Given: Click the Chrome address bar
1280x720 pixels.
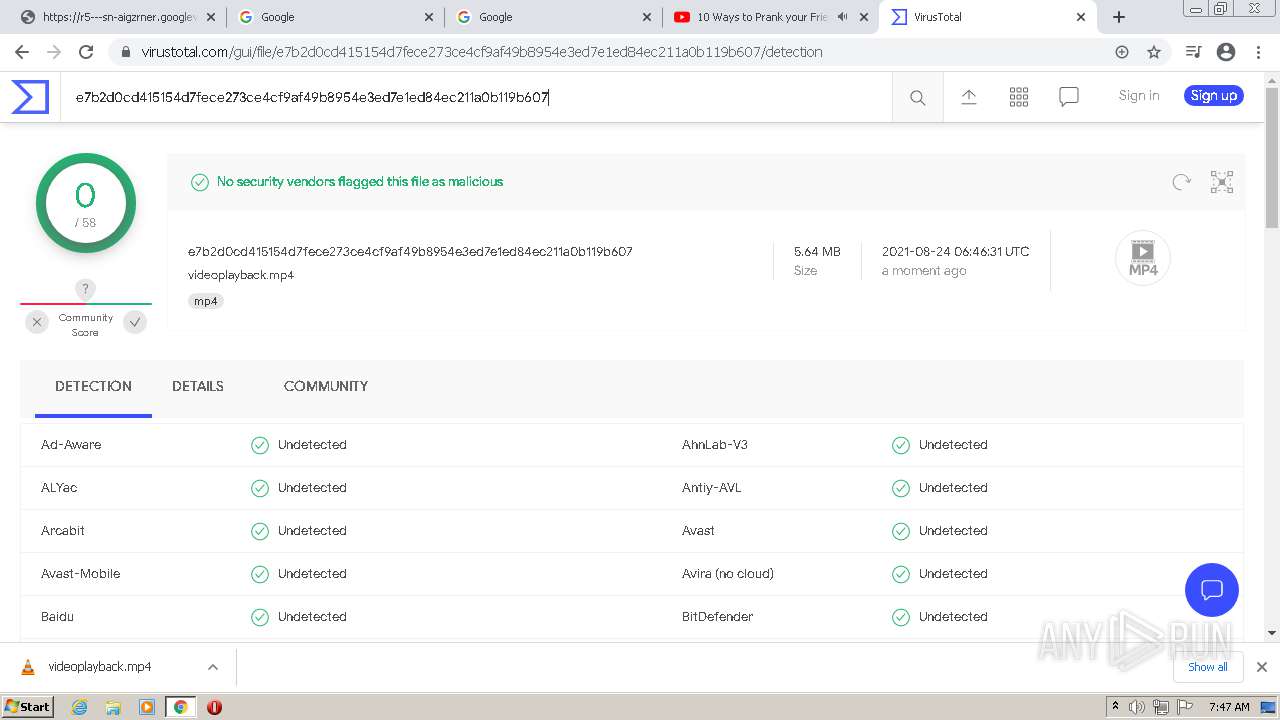Looking at the screenshot, I should (610, 52).
